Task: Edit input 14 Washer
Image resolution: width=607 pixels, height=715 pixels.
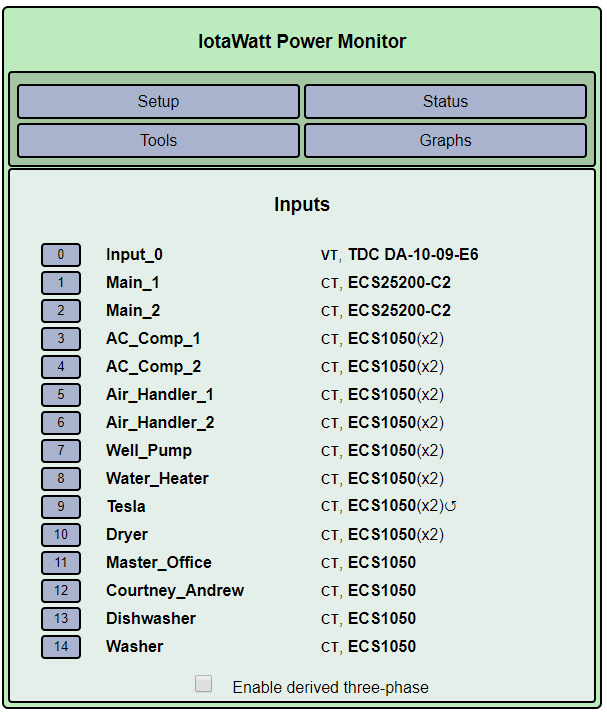Action: click(61, 647)
